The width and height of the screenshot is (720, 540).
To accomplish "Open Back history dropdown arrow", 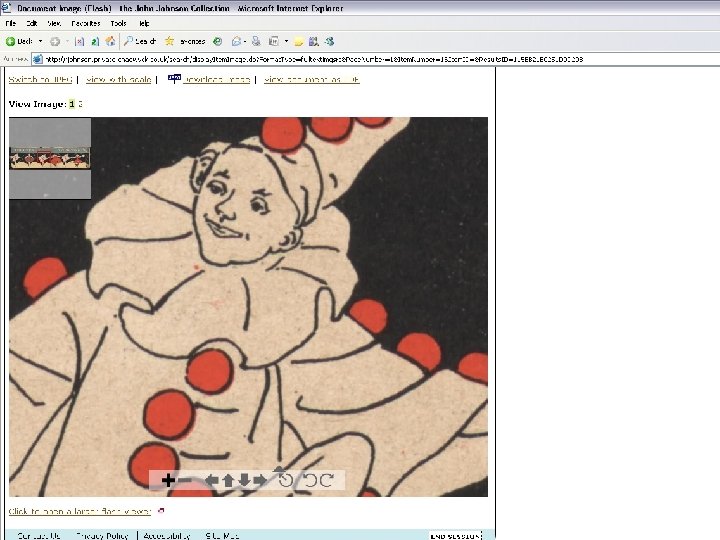I will click(40, 41).
